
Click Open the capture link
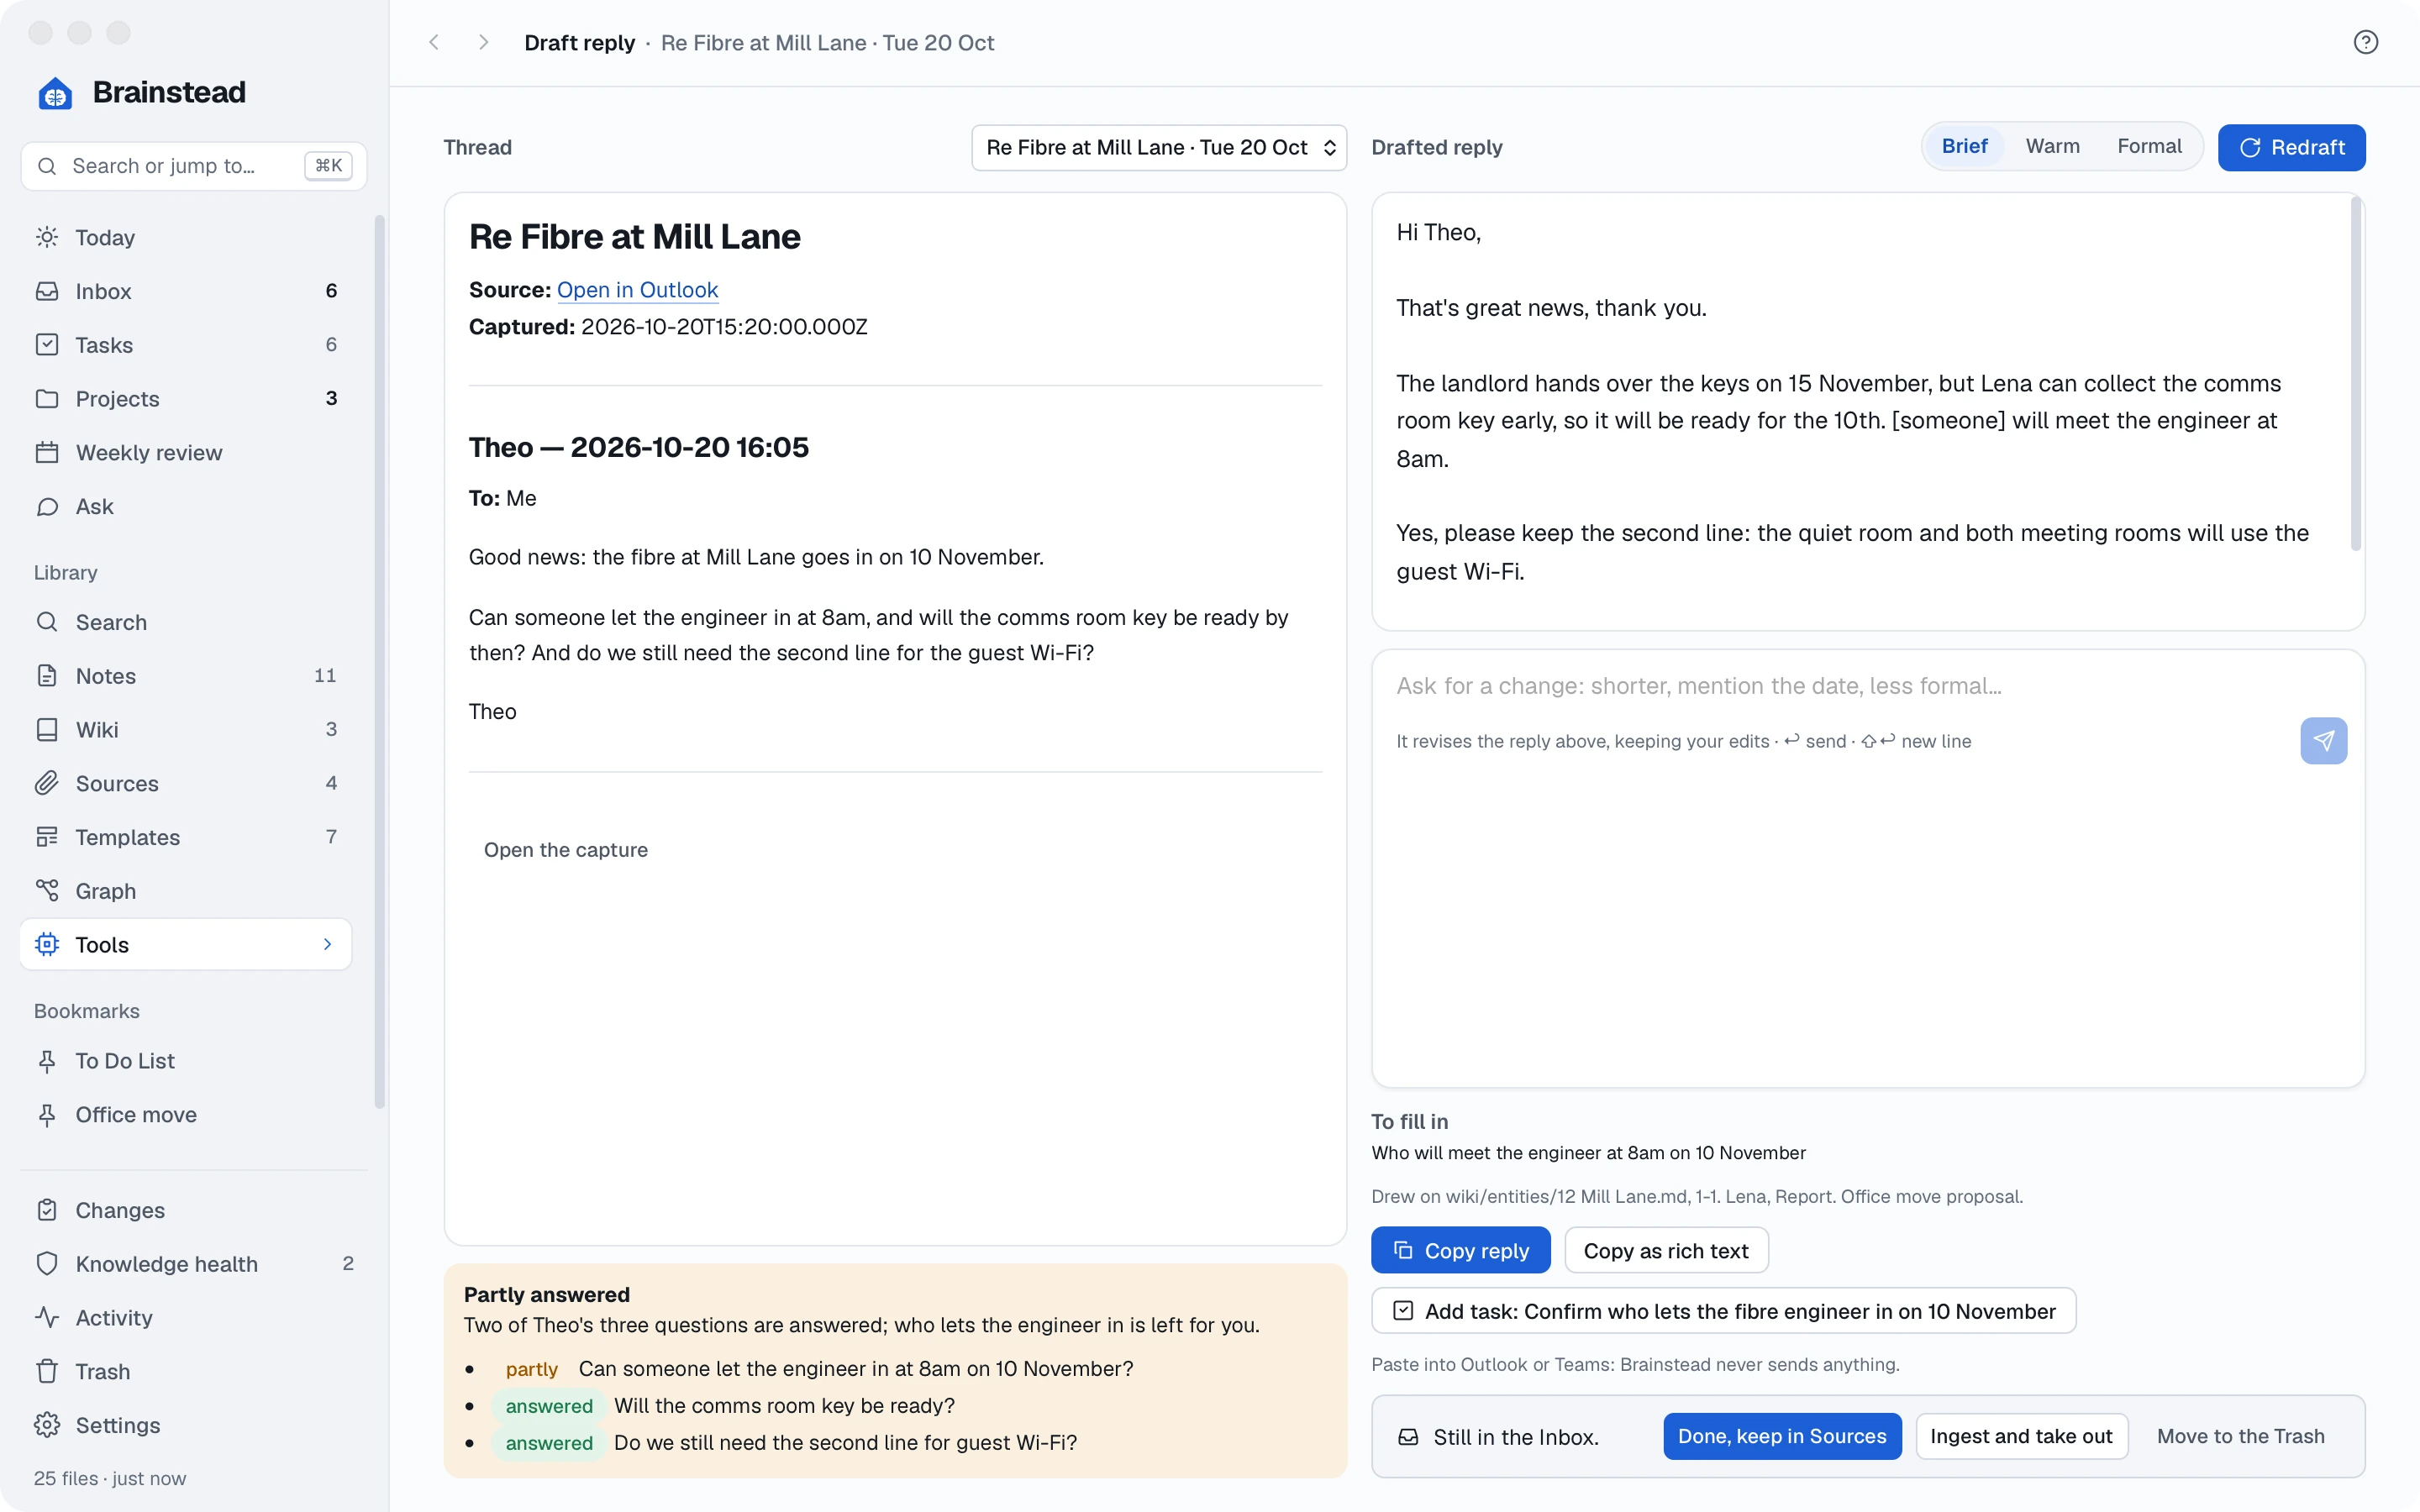[x=565, y=850]
